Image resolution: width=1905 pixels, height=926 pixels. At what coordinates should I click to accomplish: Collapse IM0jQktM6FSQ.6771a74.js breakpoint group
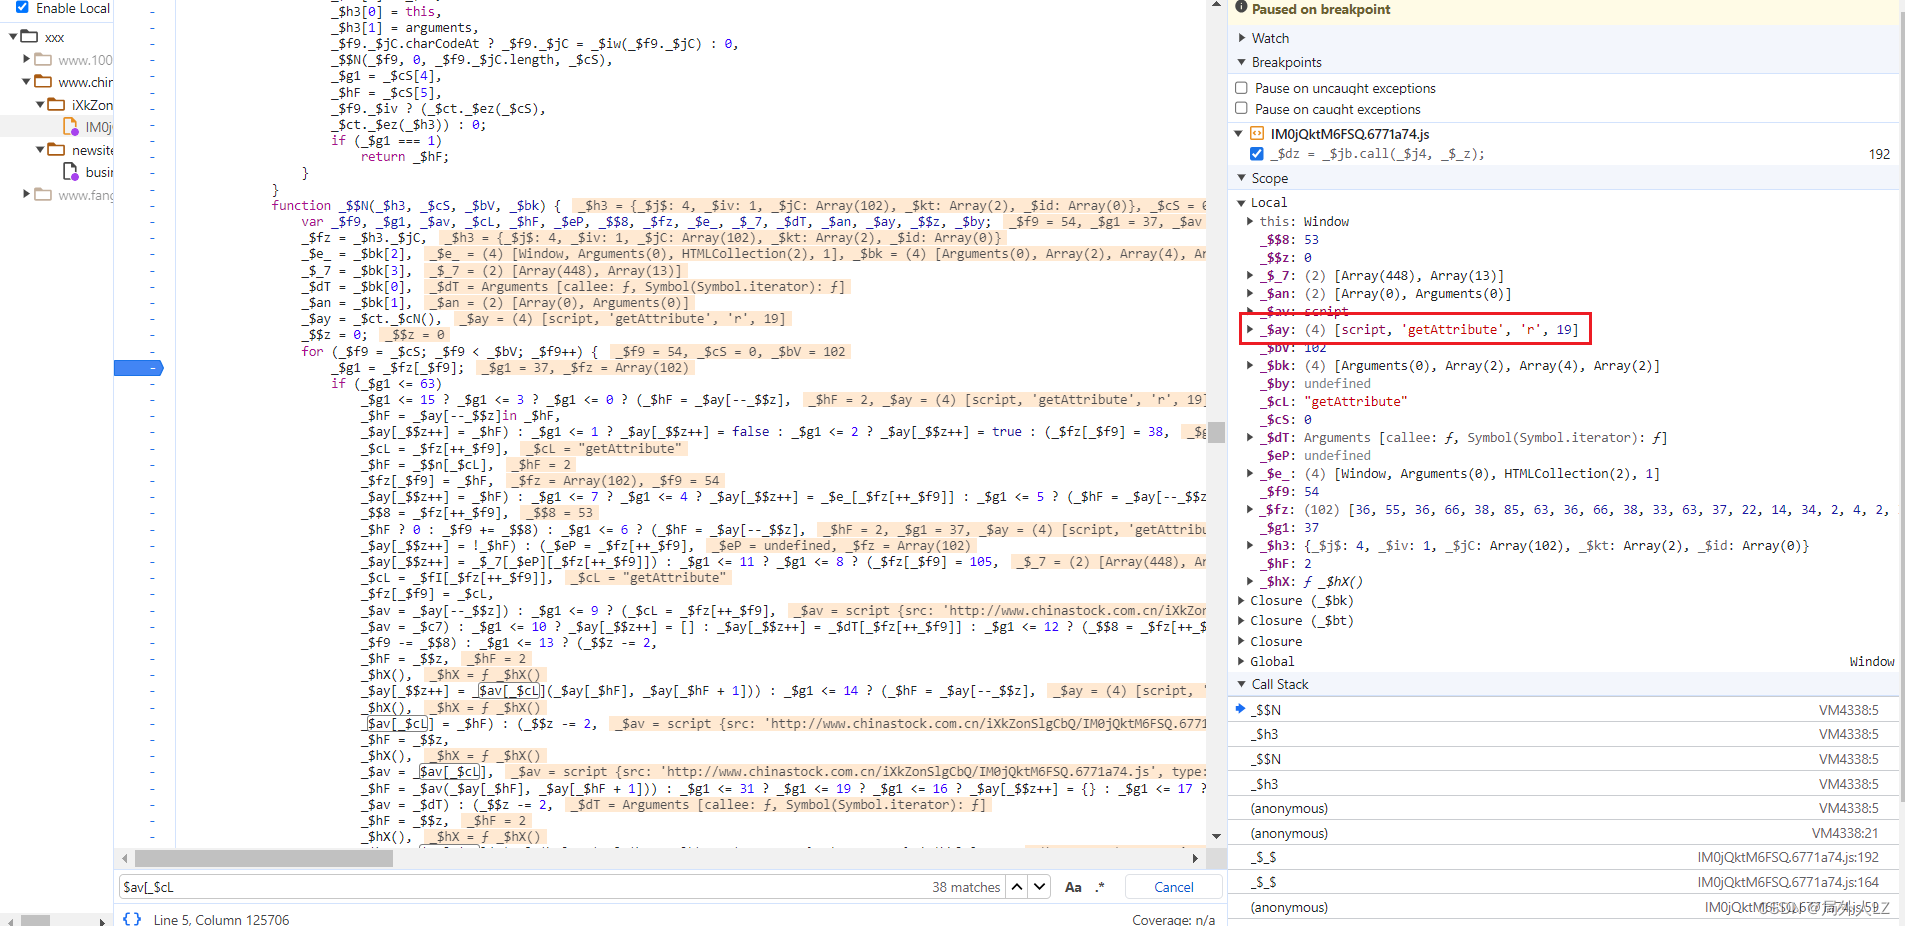1239,133
